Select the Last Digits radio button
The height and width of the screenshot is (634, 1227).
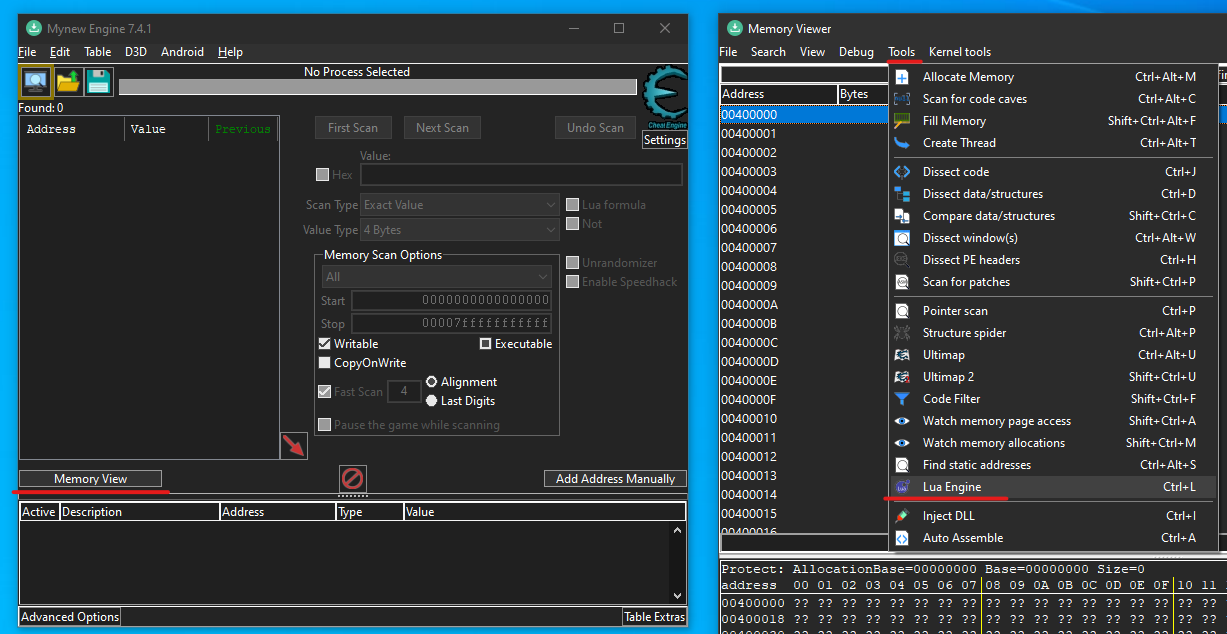tap(432, 401)
